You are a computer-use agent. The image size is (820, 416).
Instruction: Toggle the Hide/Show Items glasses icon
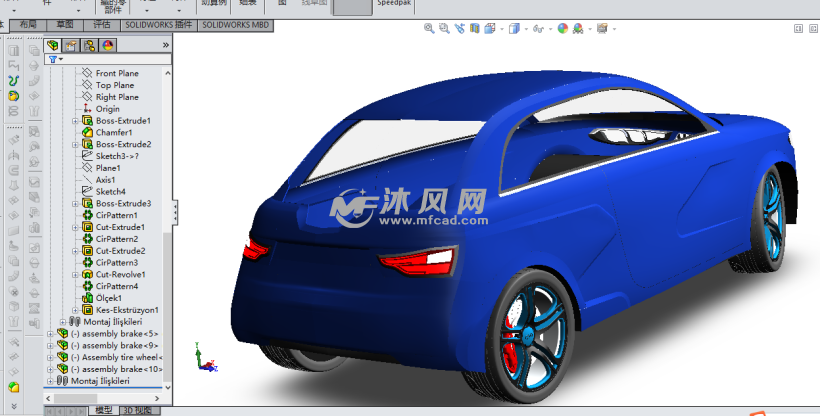tap(538, 29)
